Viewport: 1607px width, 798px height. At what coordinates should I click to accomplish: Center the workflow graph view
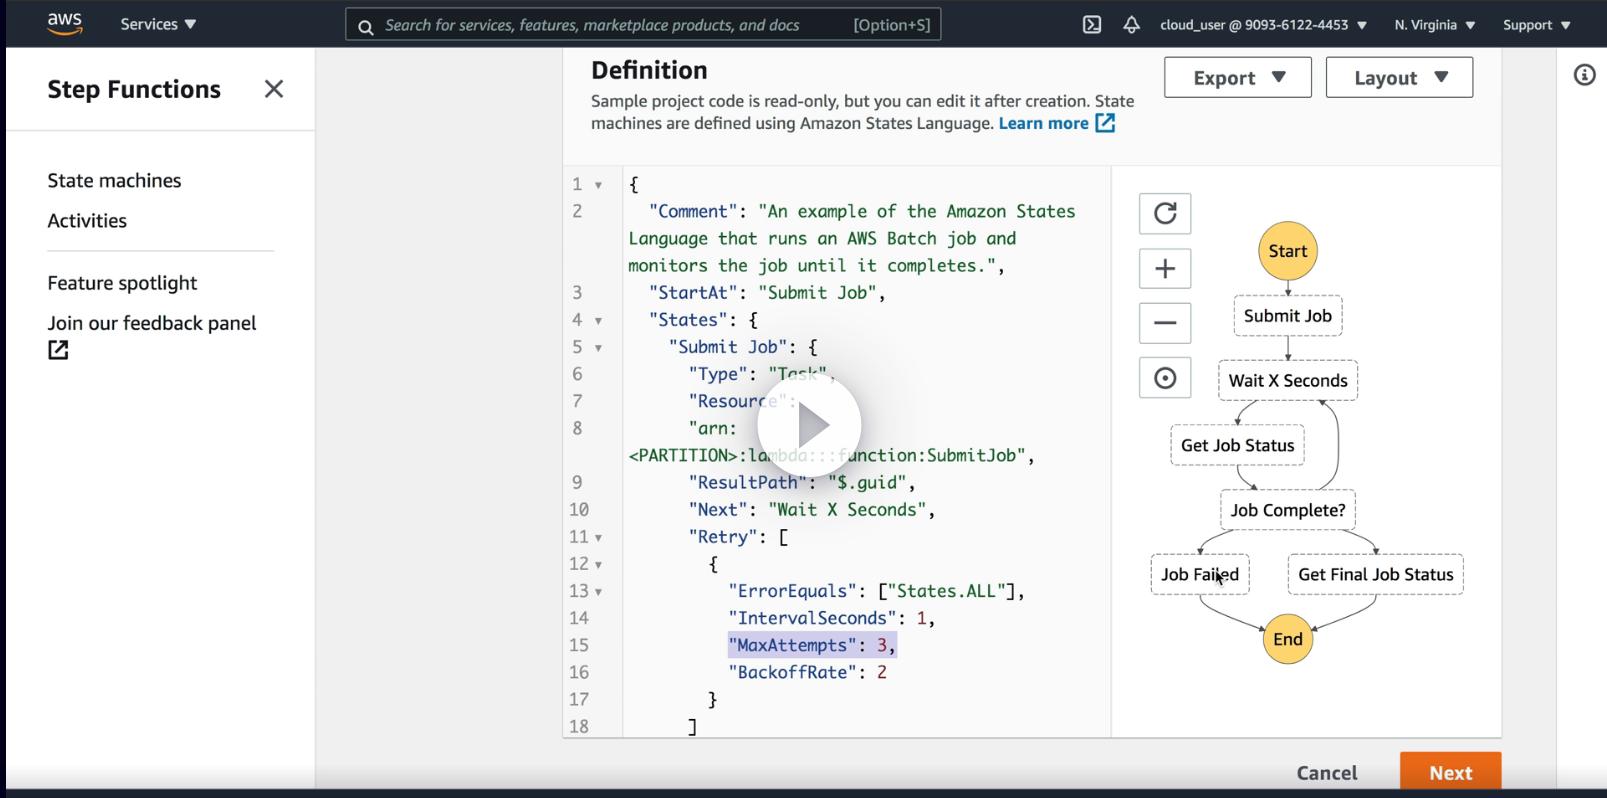[x=1165, y=378]
